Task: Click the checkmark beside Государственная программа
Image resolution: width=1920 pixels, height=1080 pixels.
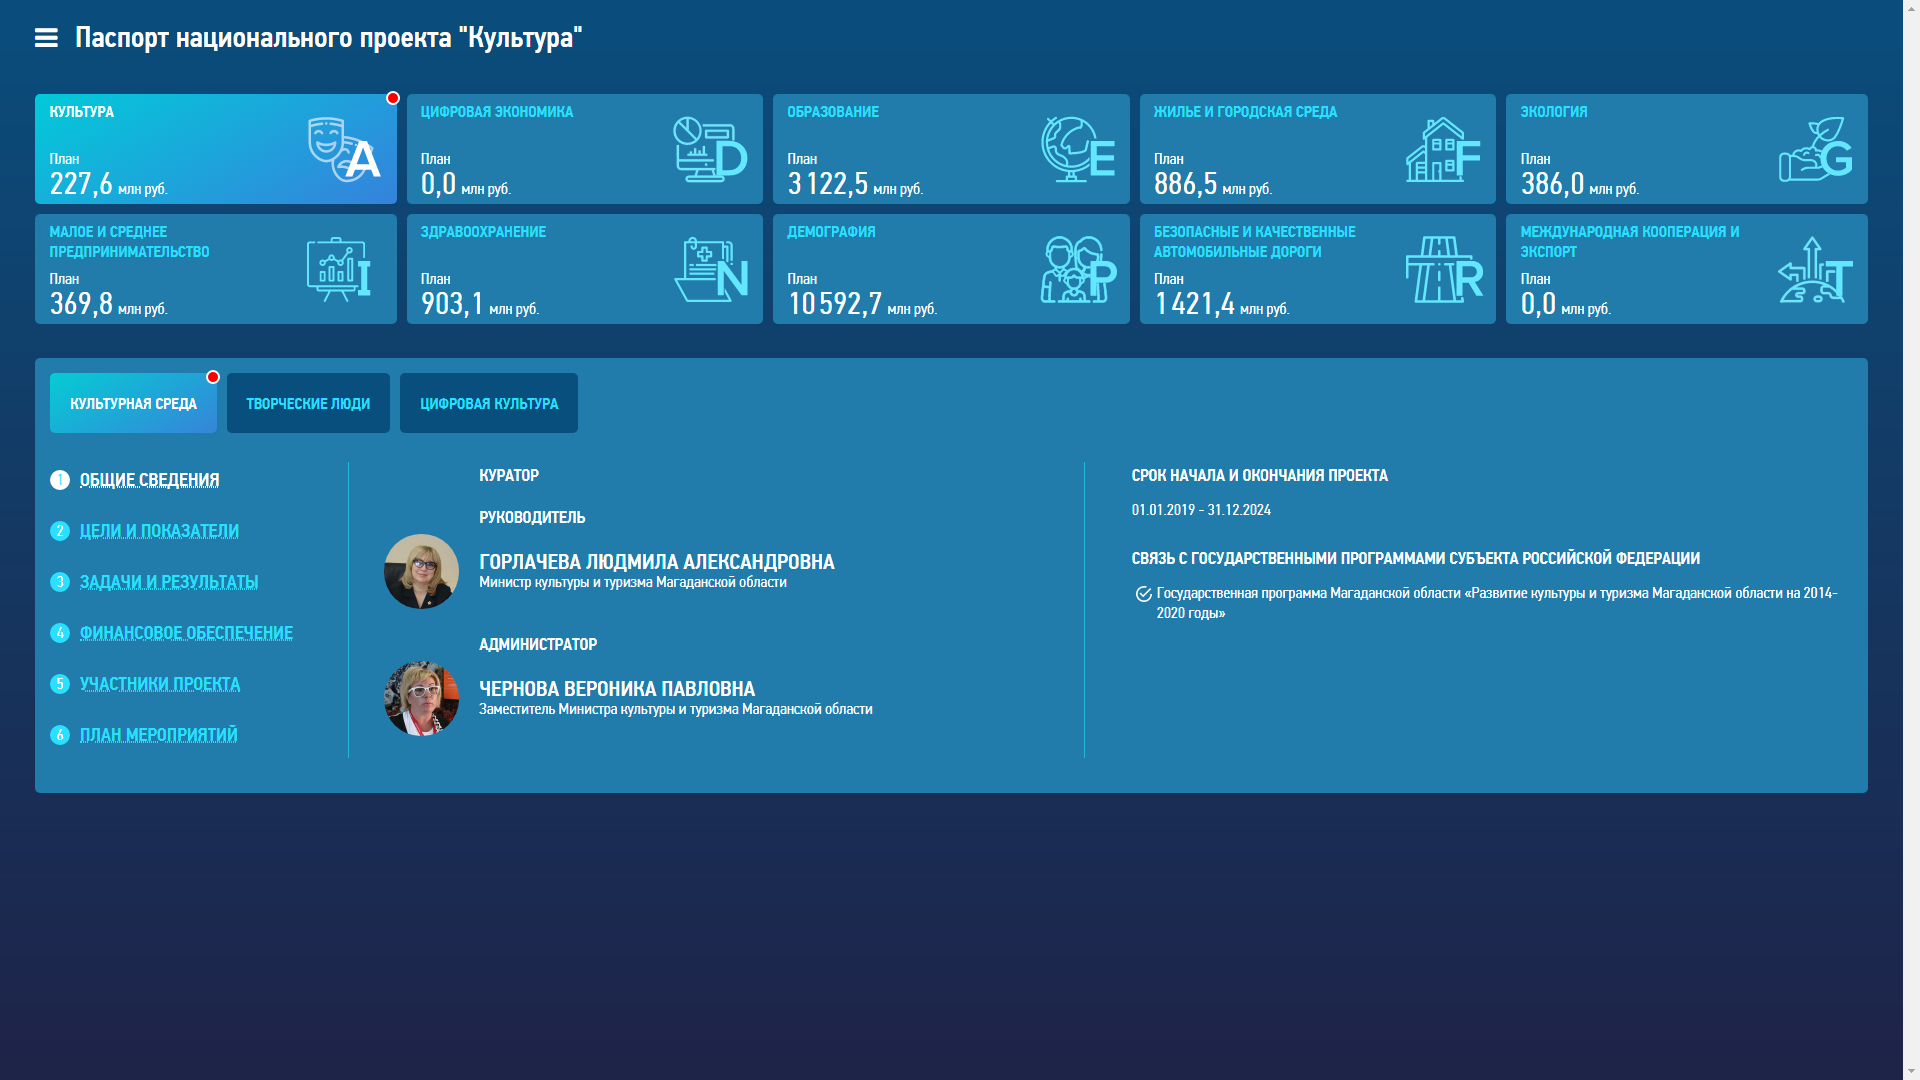Action: point(1143,594)
